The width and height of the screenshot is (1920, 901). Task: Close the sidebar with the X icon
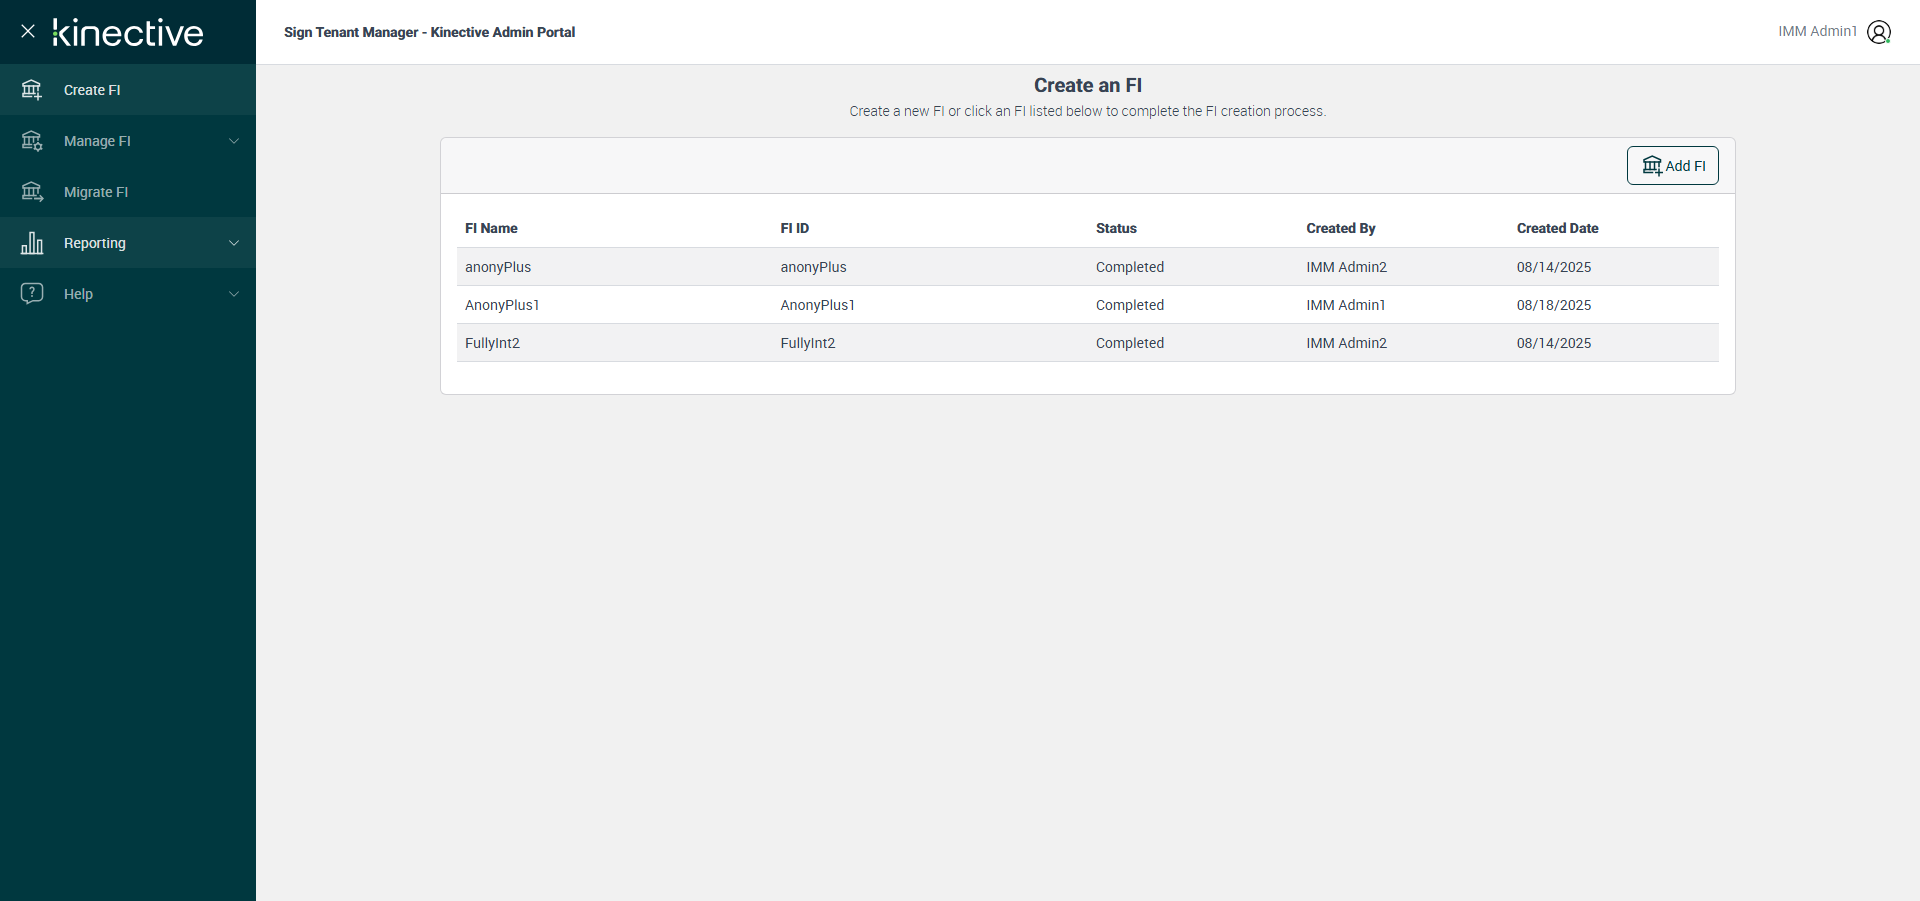click(x=28, y=32)
